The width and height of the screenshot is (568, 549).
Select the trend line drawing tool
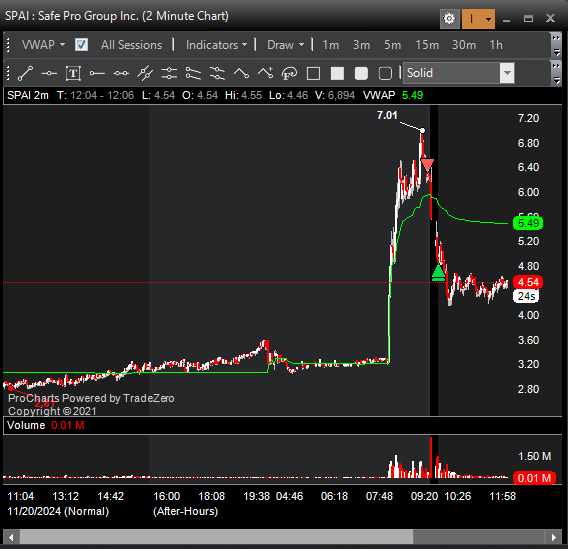25,73
